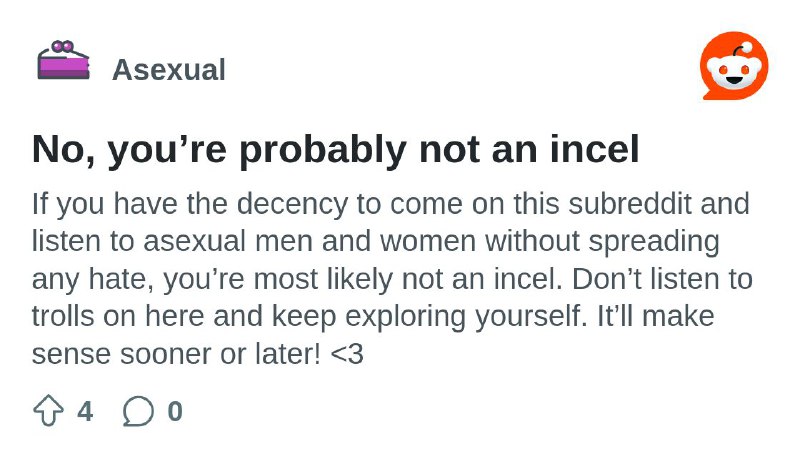
Task: Select the line 'sense sooner or later!'
Action: (x=197, y=354)
